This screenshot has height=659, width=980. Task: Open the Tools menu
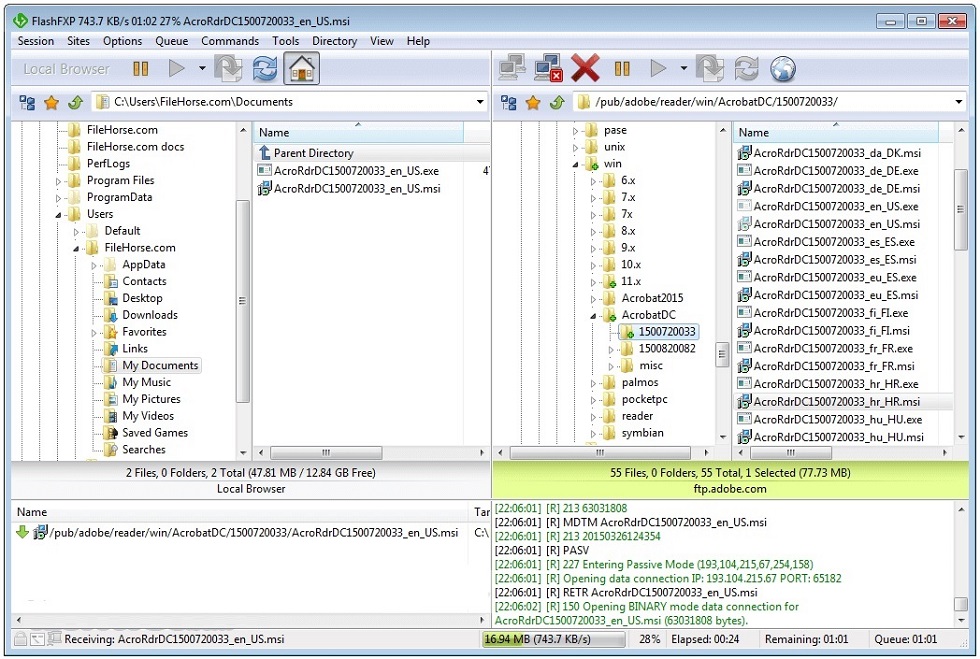[286, 41]
